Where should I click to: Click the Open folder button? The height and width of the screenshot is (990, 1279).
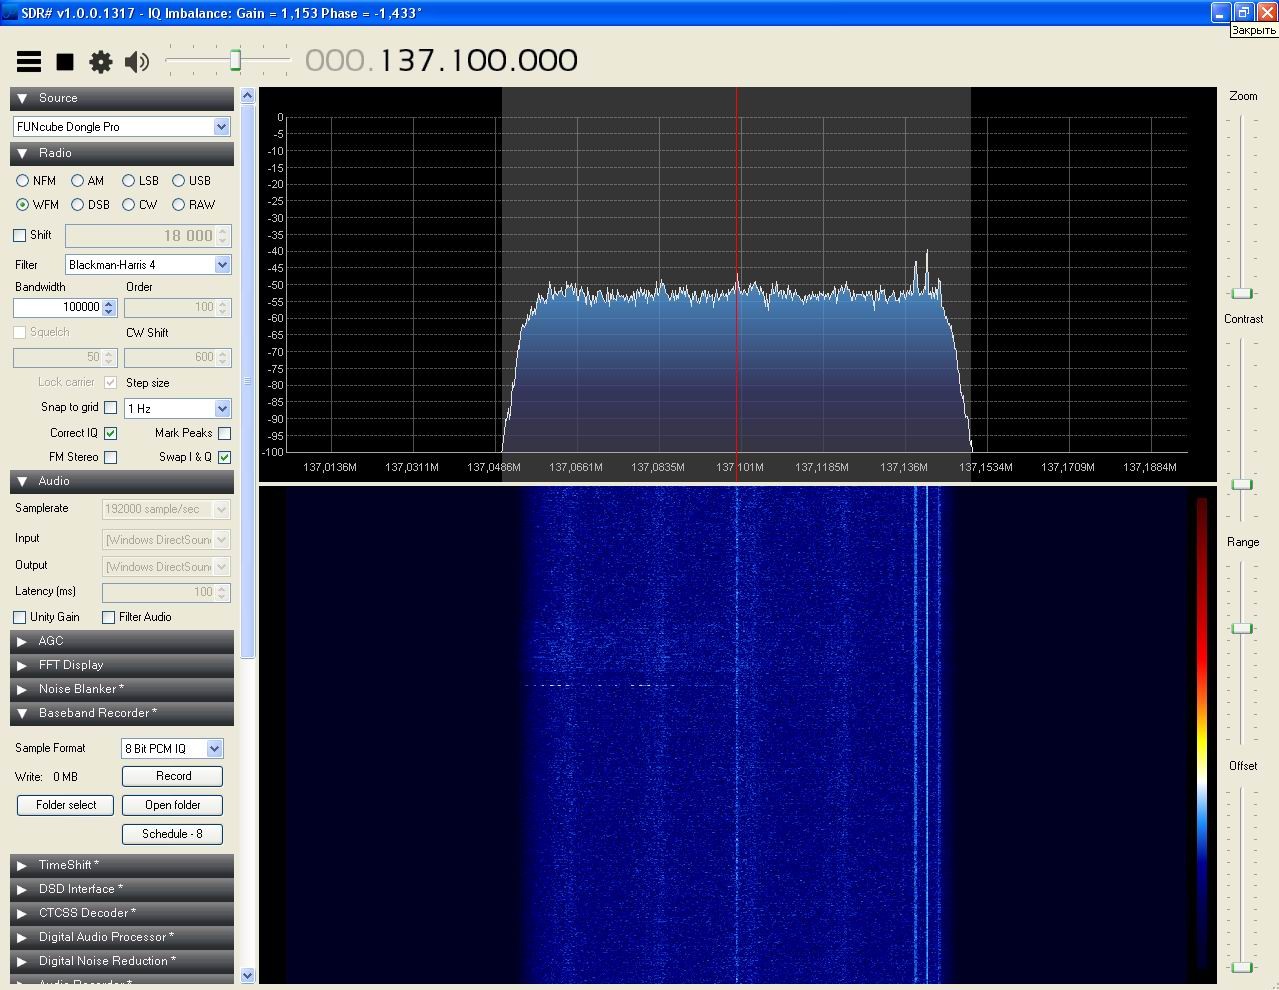(x=172, y=805)
